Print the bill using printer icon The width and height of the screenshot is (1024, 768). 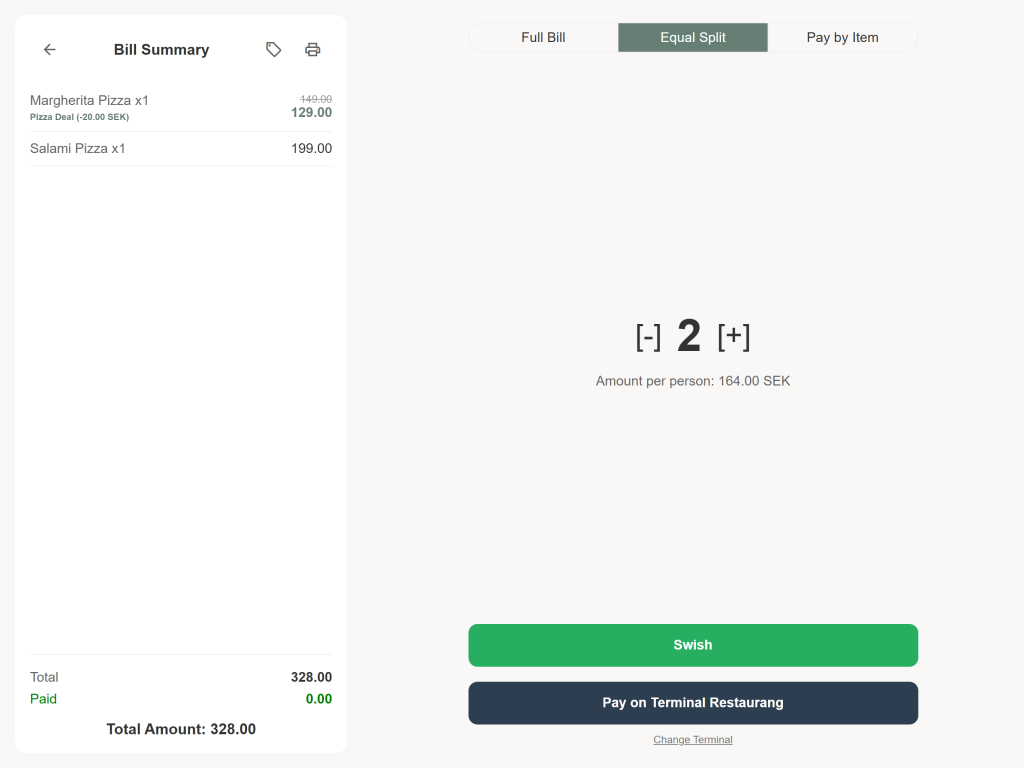313,50
